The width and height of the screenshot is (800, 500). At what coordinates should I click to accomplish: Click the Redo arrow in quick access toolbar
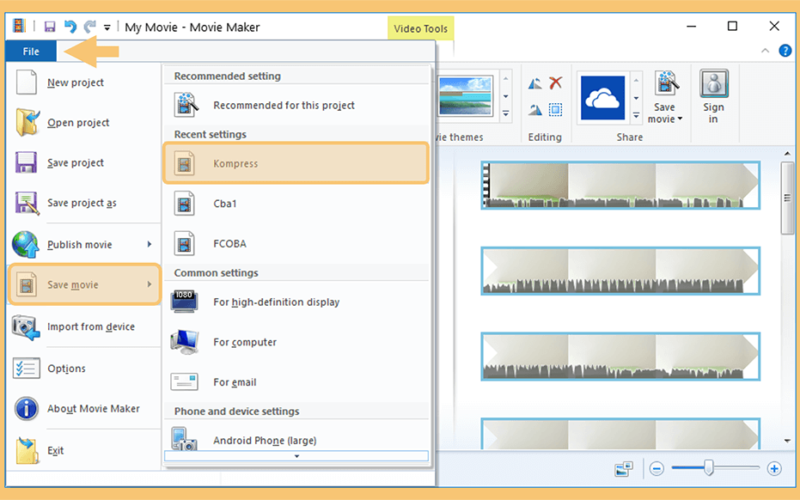90,27
